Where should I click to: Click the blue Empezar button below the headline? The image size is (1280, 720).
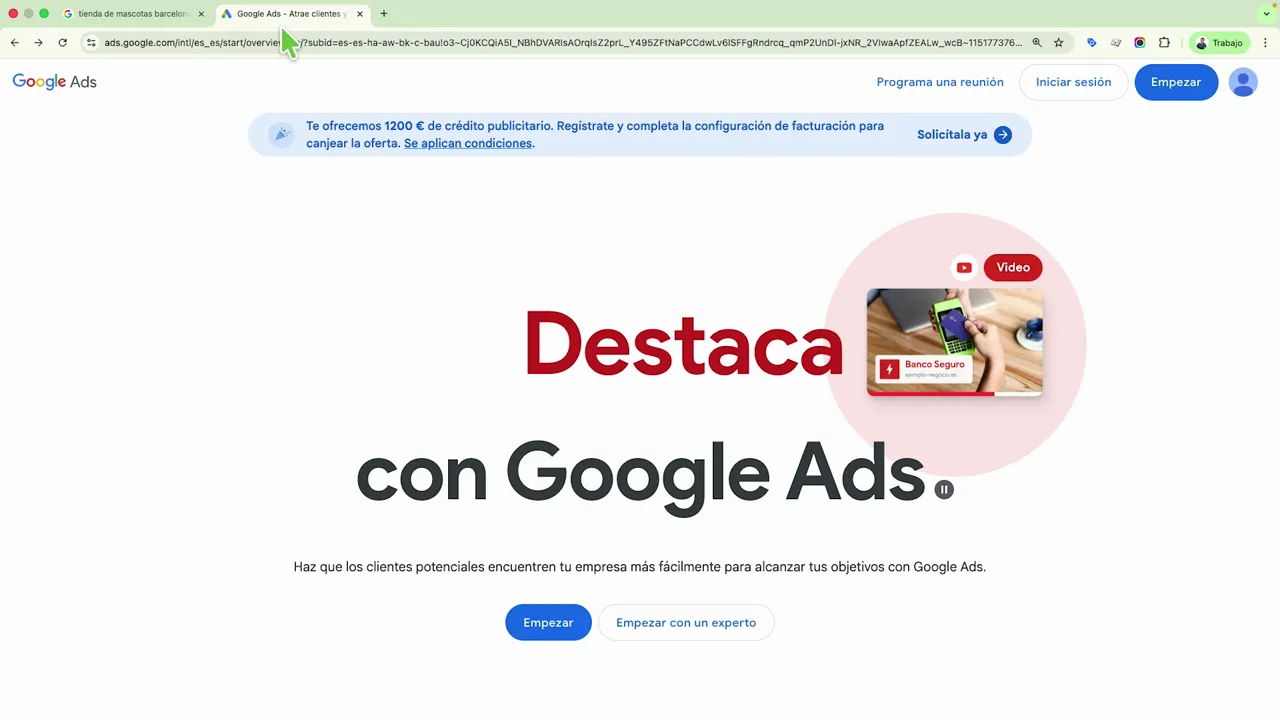tap(548, 622)
